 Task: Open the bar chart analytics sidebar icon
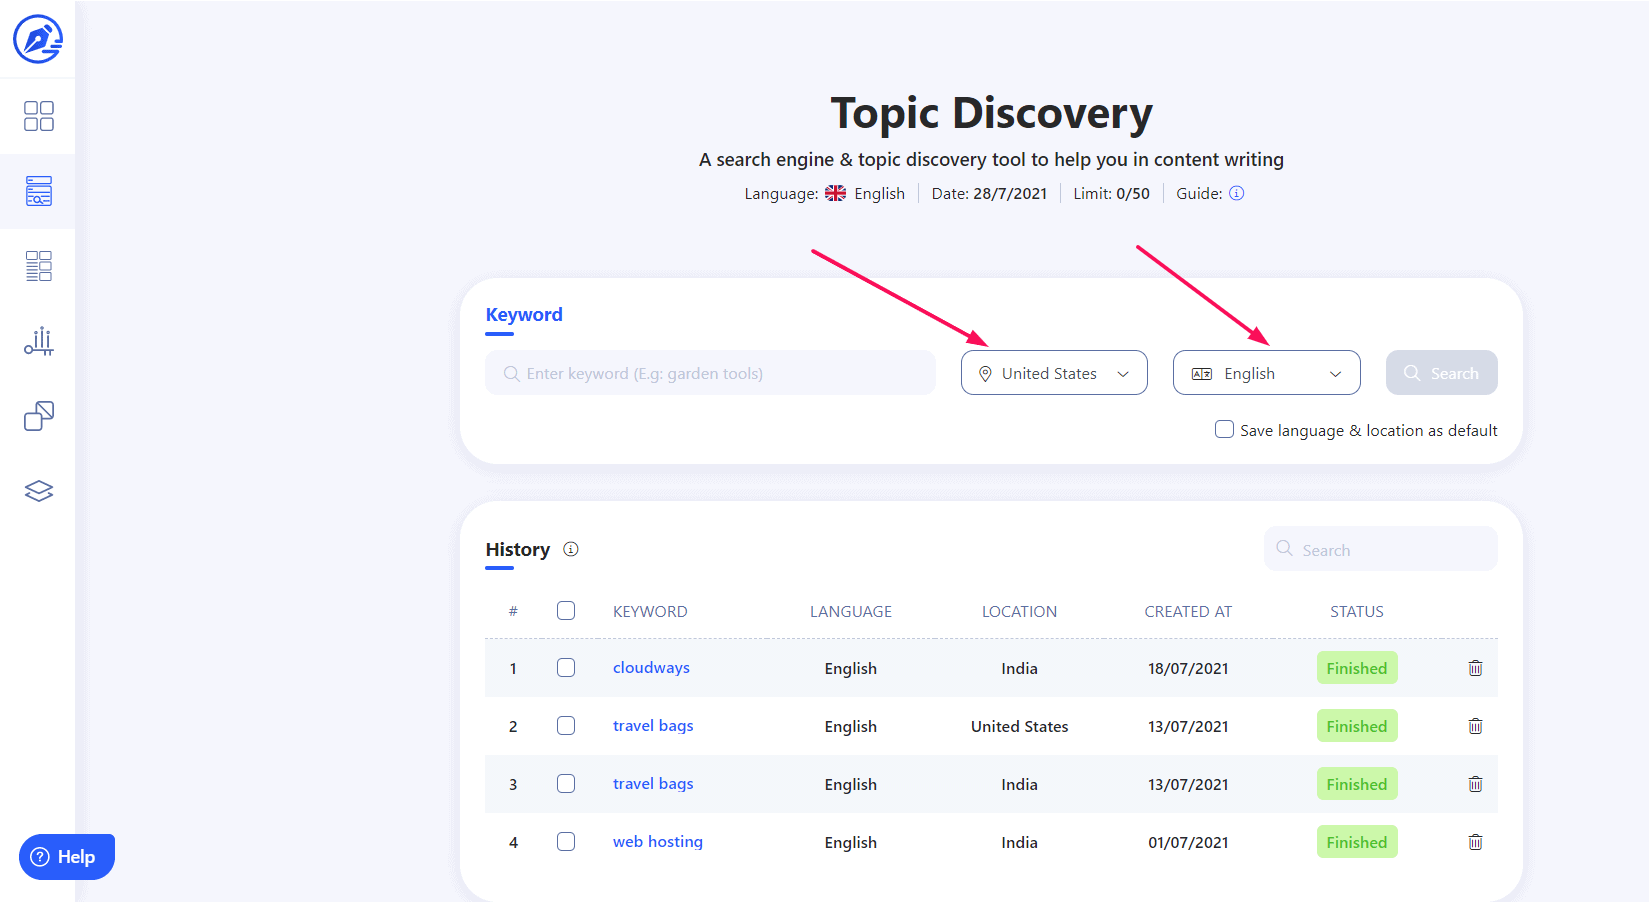click(38, 341)
